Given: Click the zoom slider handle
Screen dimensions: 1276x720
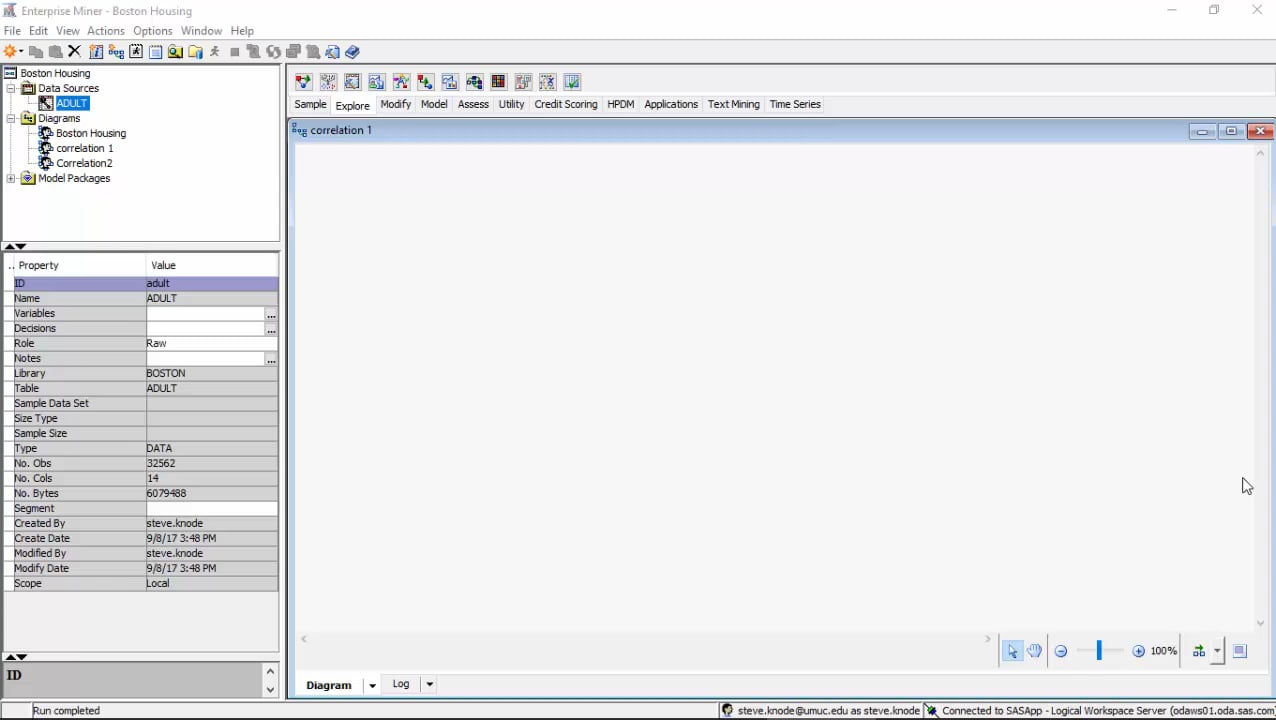Looking at the screenshot, I should tap(1099, 651).
